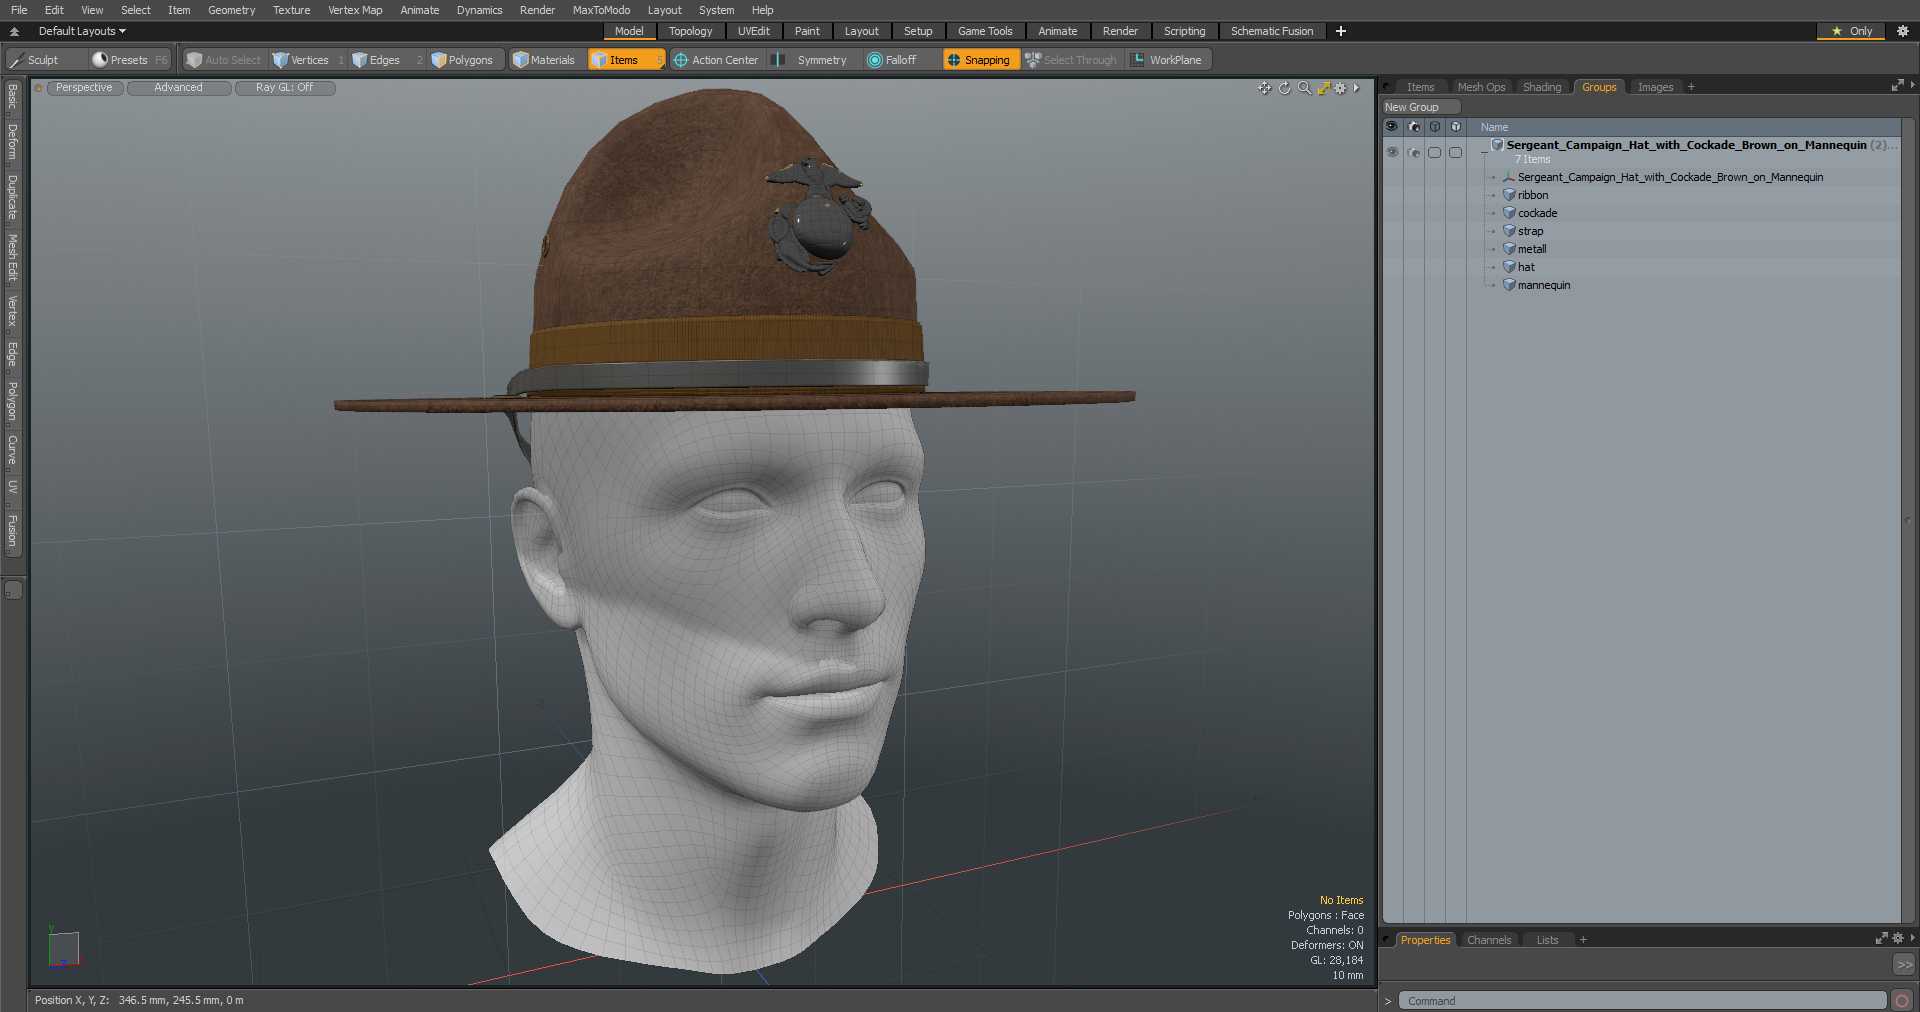1920x1012 pixels.
Task: Click the record button beside Command field
Action: (x=1902, y=1000)
